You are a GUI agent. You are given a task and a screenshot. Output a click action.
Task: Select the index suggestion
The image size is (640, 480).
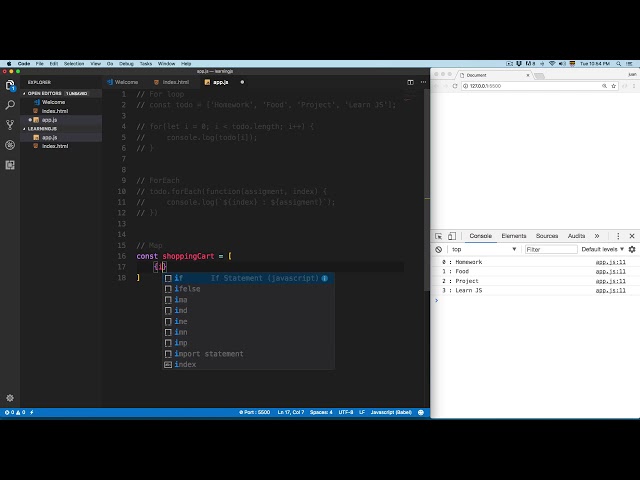click(249, 365)
